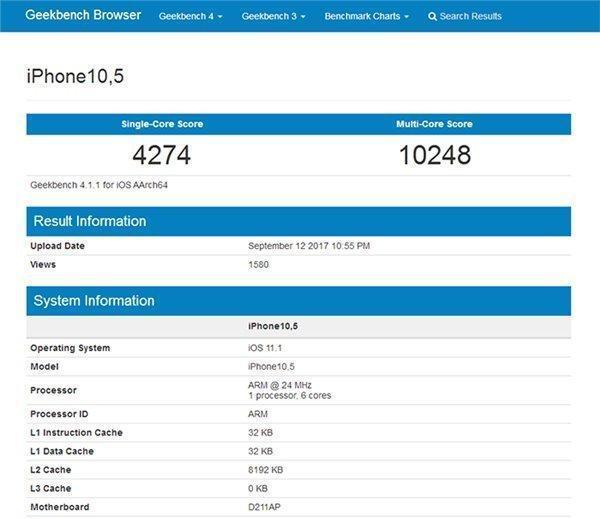Select the L1 Instruction Cache 32 KB value
Screen dimensions: 600x519
click(x=260, y=433)
